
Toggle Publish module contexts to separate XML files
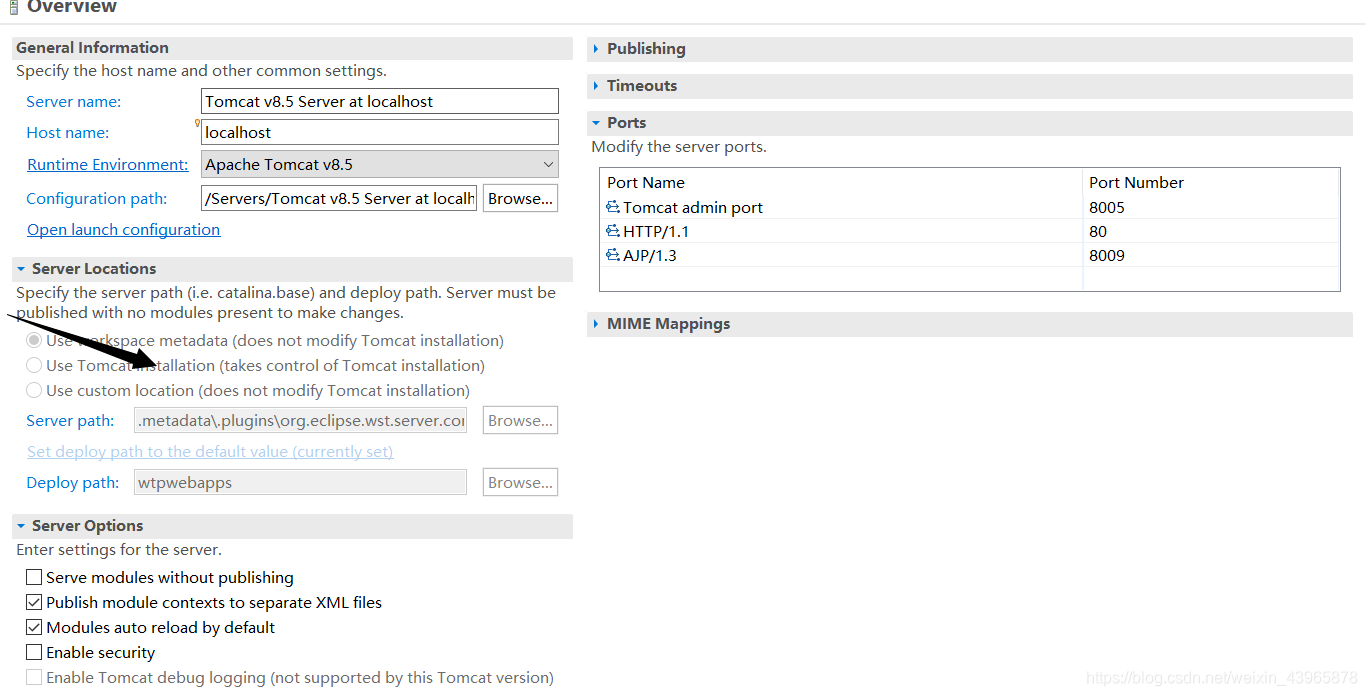click(34, 602)
